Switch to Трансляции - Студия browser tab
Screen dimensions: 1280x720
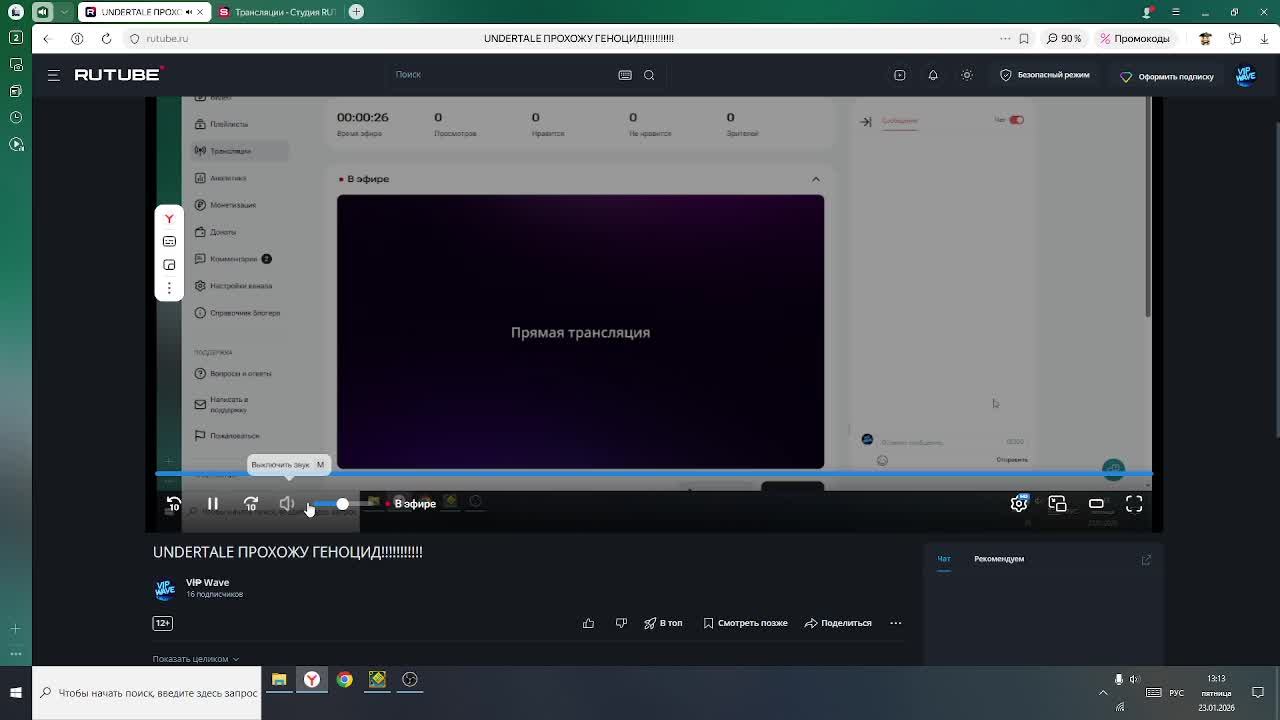coord(277,12)
